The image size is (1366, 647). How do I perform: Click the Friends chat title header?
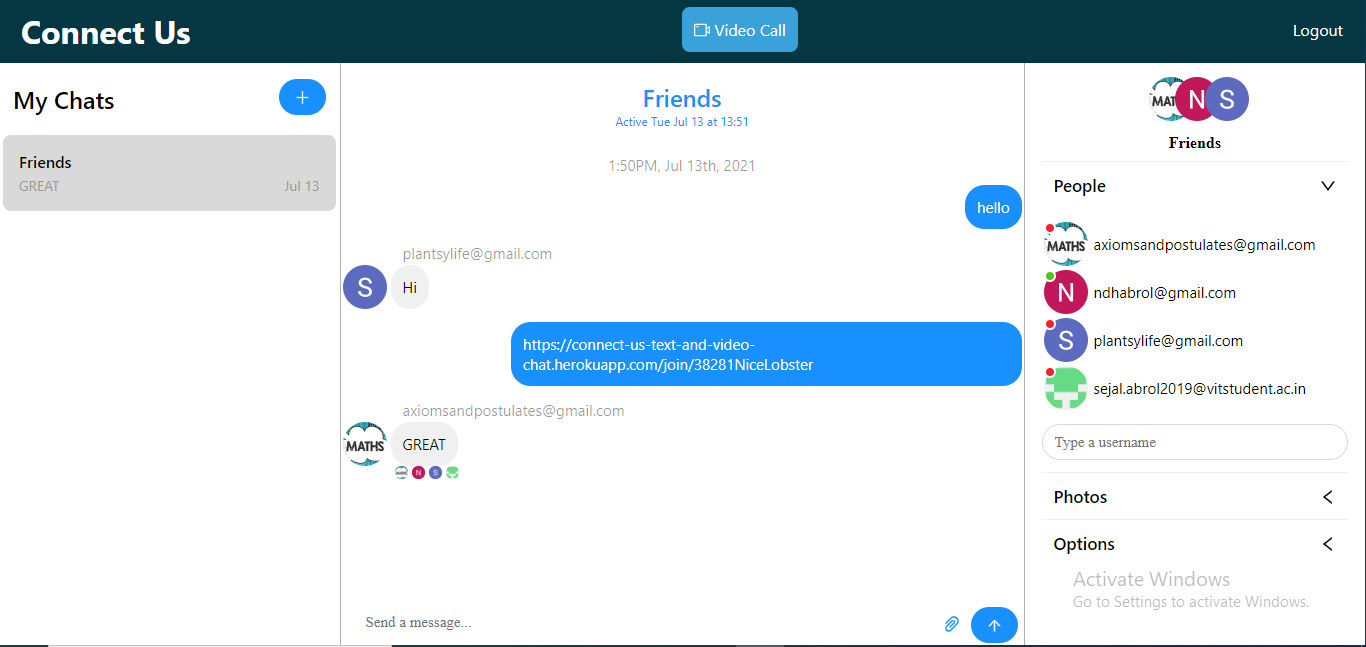(x=682, y=99)
